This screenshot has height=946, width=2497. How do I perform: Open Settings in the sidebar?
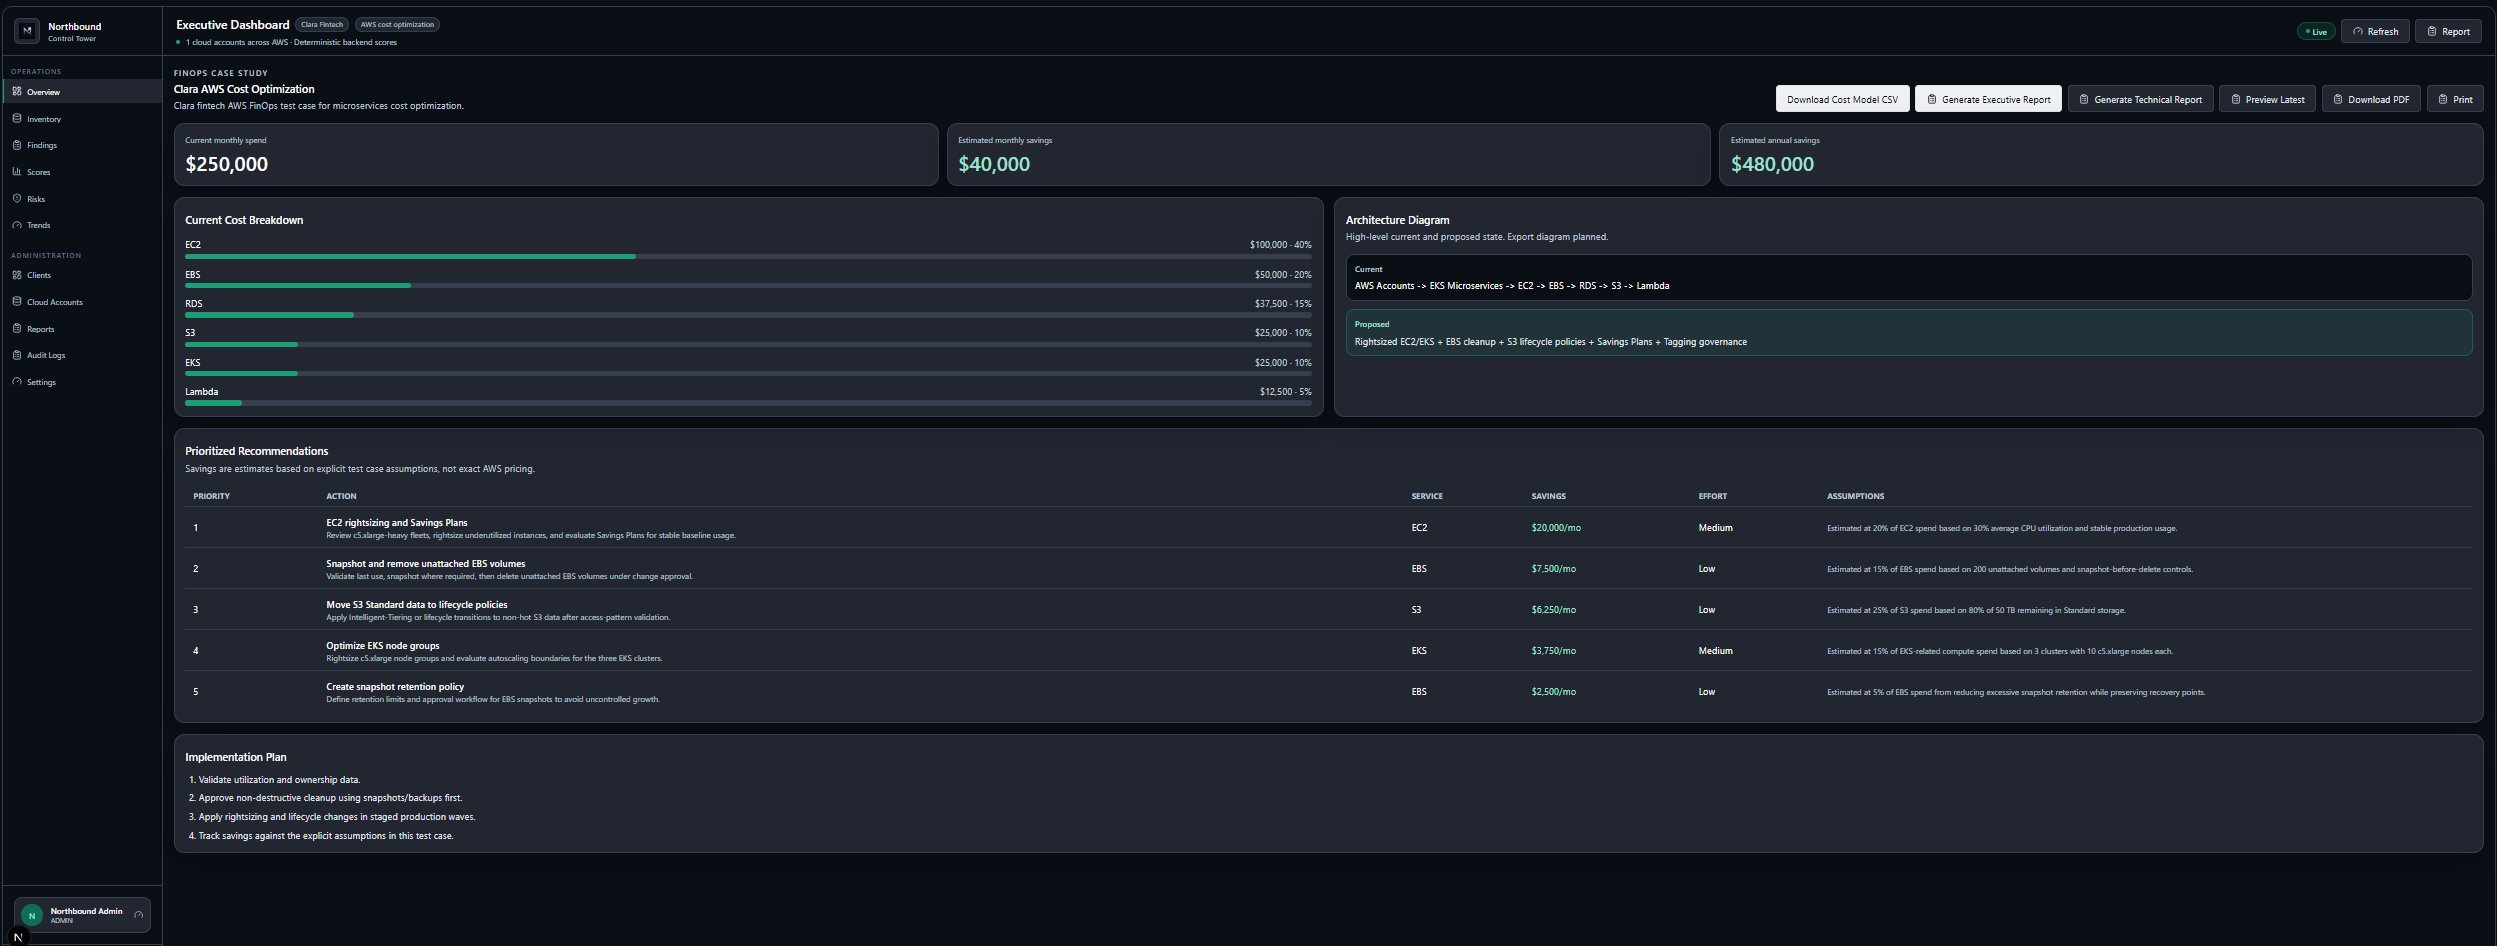(82, 382)
